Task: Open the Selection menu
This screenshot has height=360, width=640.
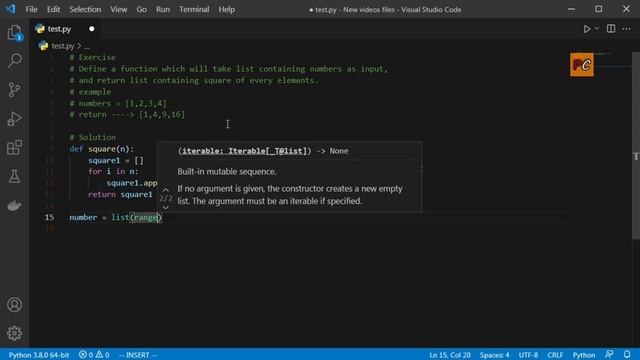Action: click(x=85, y=9)
